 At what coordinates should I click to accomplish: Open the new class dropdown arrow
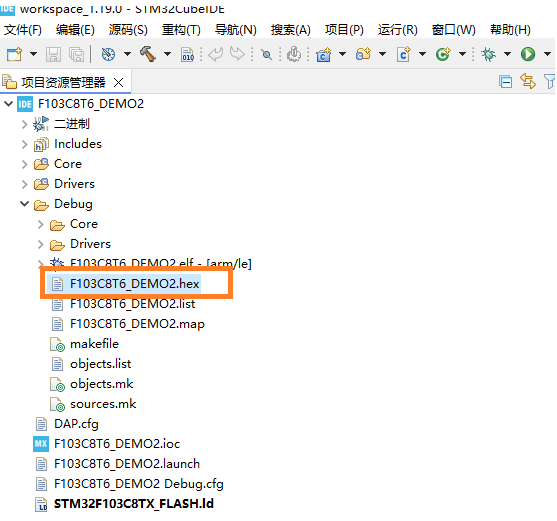tap(463, 54)
